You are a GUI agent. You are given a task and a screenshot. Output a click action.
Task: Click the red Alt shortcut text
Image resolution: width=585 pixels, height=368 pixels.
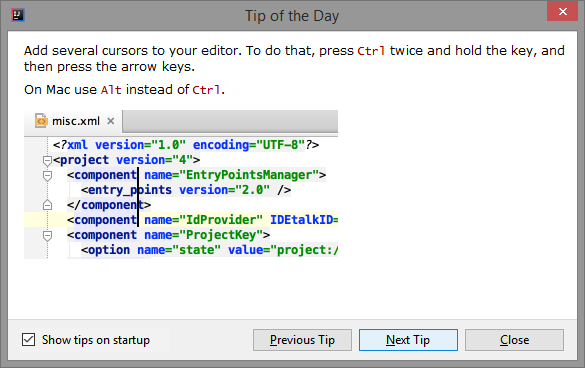(x=111, y=90)
